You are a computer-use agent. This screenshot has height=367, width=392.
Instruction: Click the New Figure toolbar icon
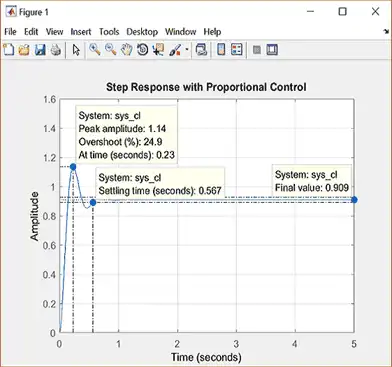[x=9, y=50]
